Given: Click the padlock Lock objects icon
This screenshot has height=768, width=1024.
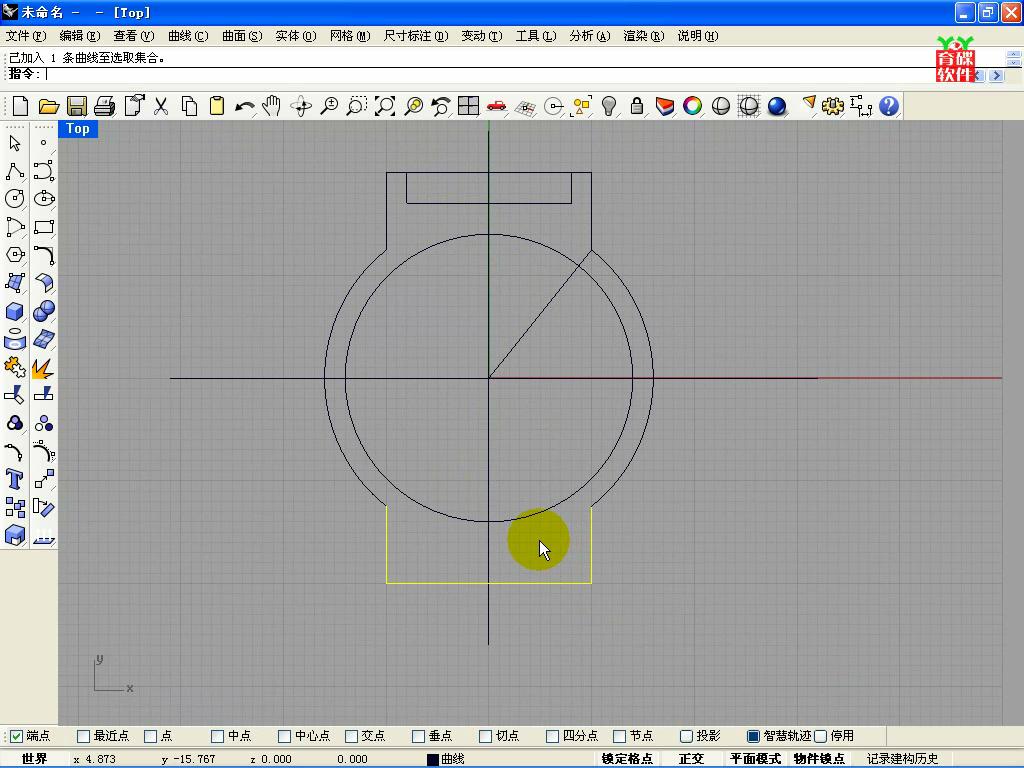Looking at the screenshot, I should (637, 106).
